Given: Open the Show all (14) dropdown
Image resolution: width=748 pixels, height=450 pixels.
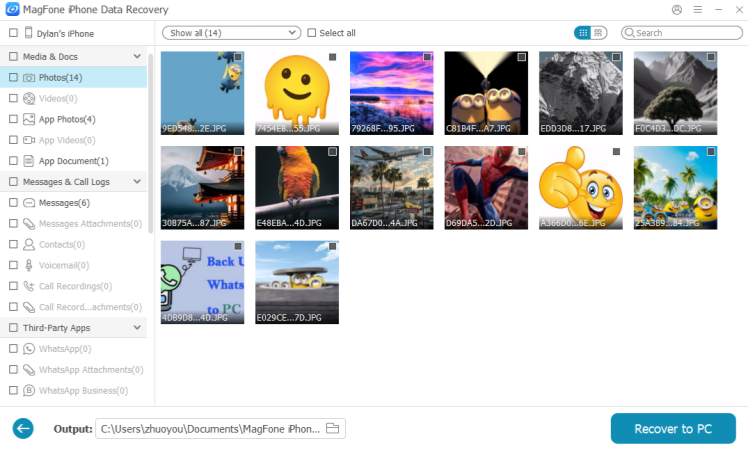Looking at the screenshot, I should click(x=231, y=32).
